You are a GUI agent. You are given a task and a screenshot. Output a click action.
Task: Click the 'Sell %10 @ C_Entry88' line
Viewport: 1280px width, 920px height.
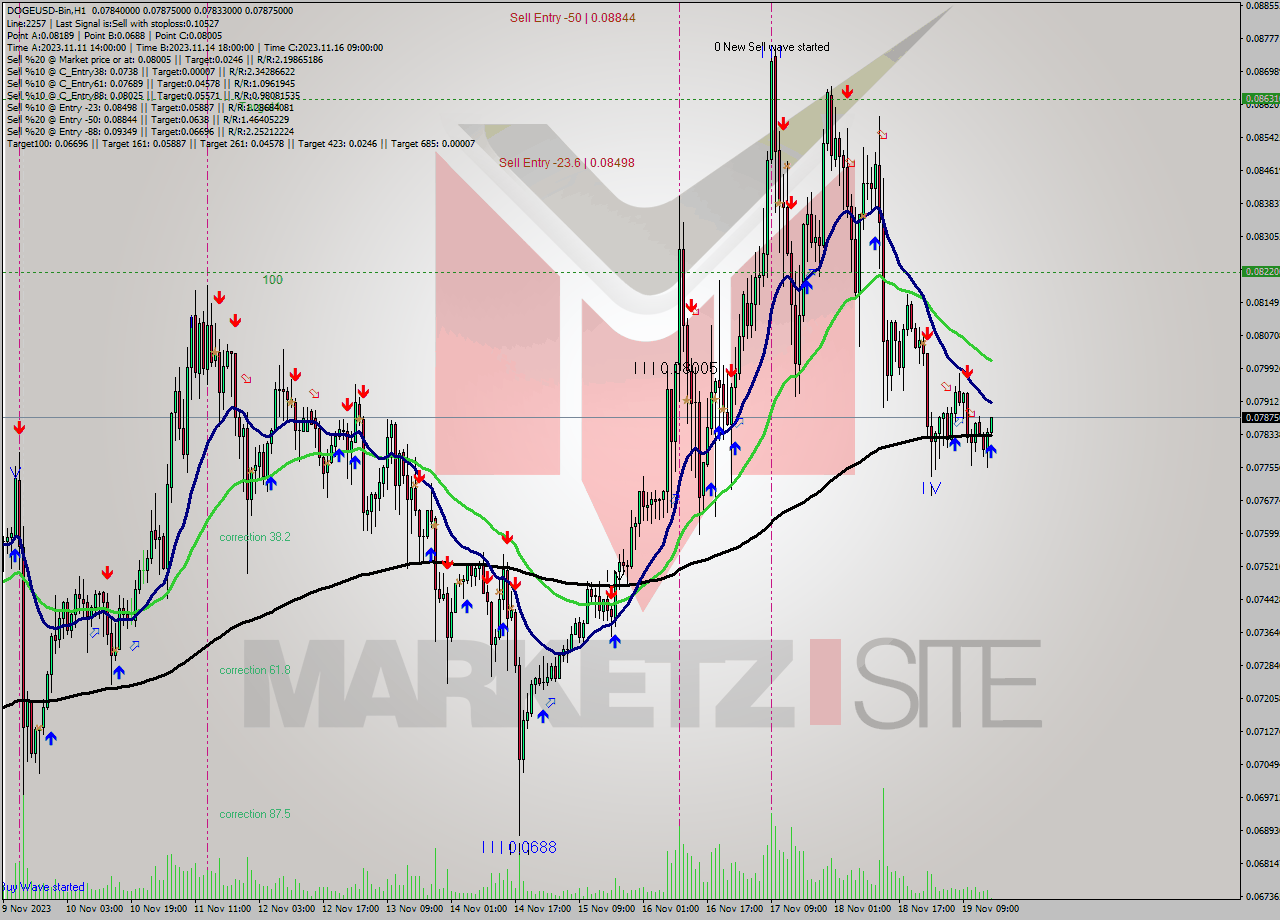pos(153,96)
